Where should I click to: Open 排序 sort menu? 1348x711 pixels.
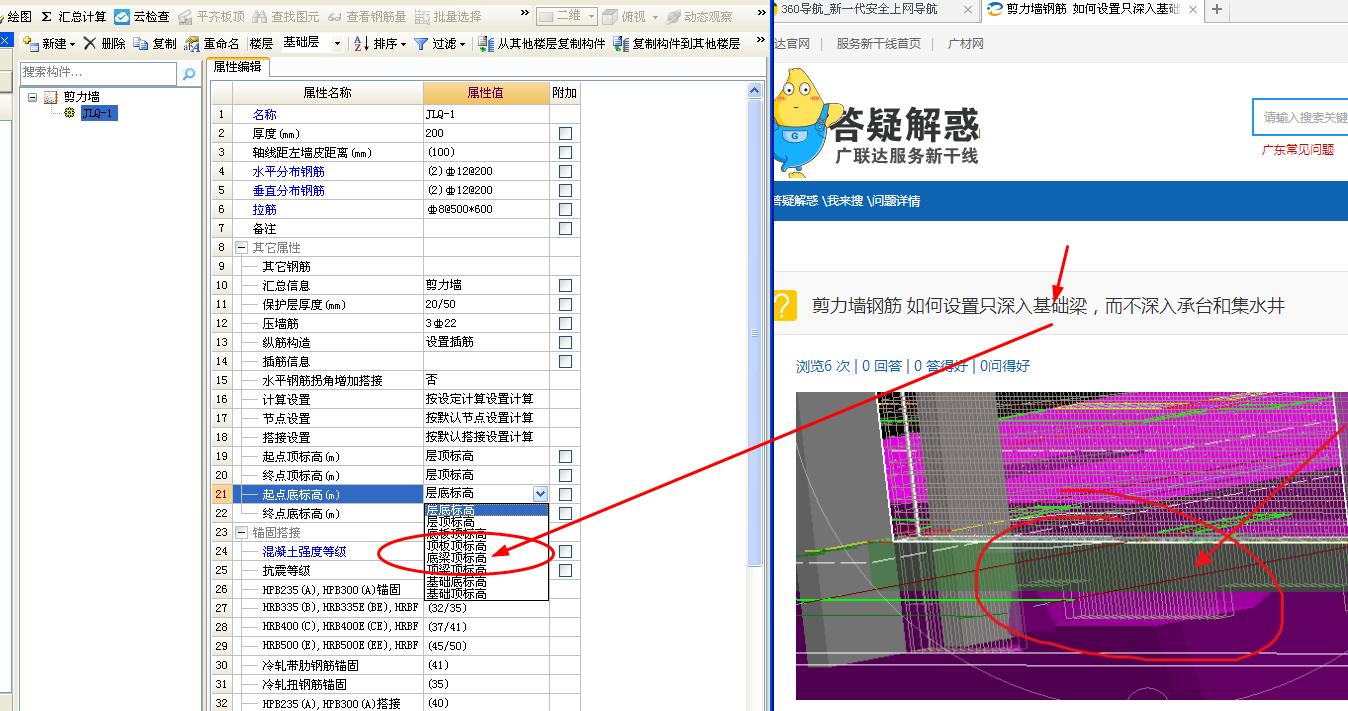[380, 44]
